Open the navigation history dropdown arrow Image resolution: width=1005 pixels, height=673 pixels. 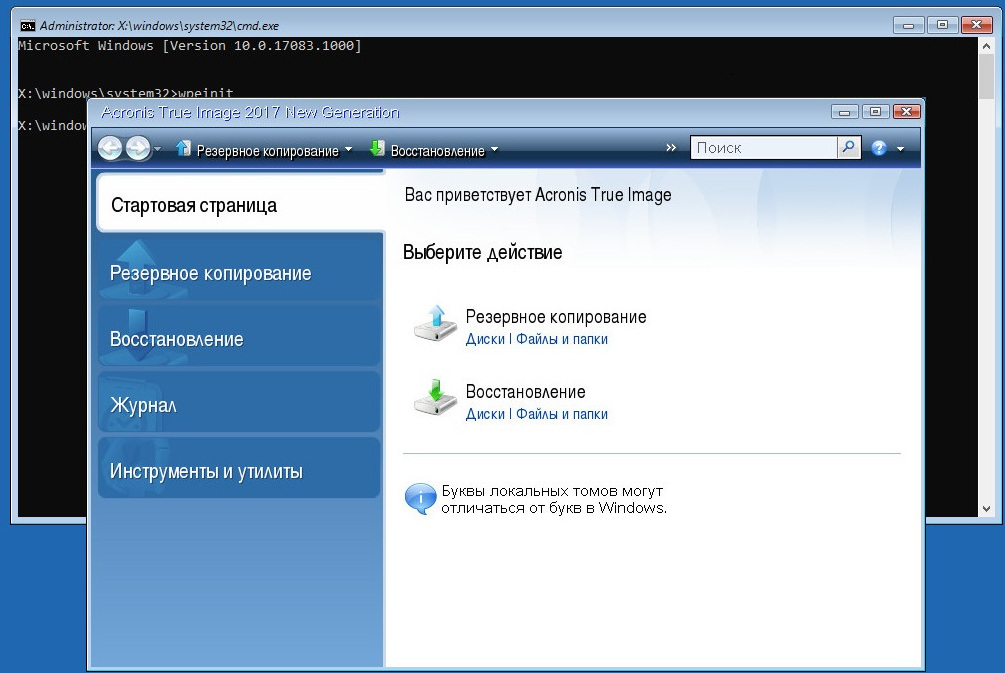(x=158, y=151)
